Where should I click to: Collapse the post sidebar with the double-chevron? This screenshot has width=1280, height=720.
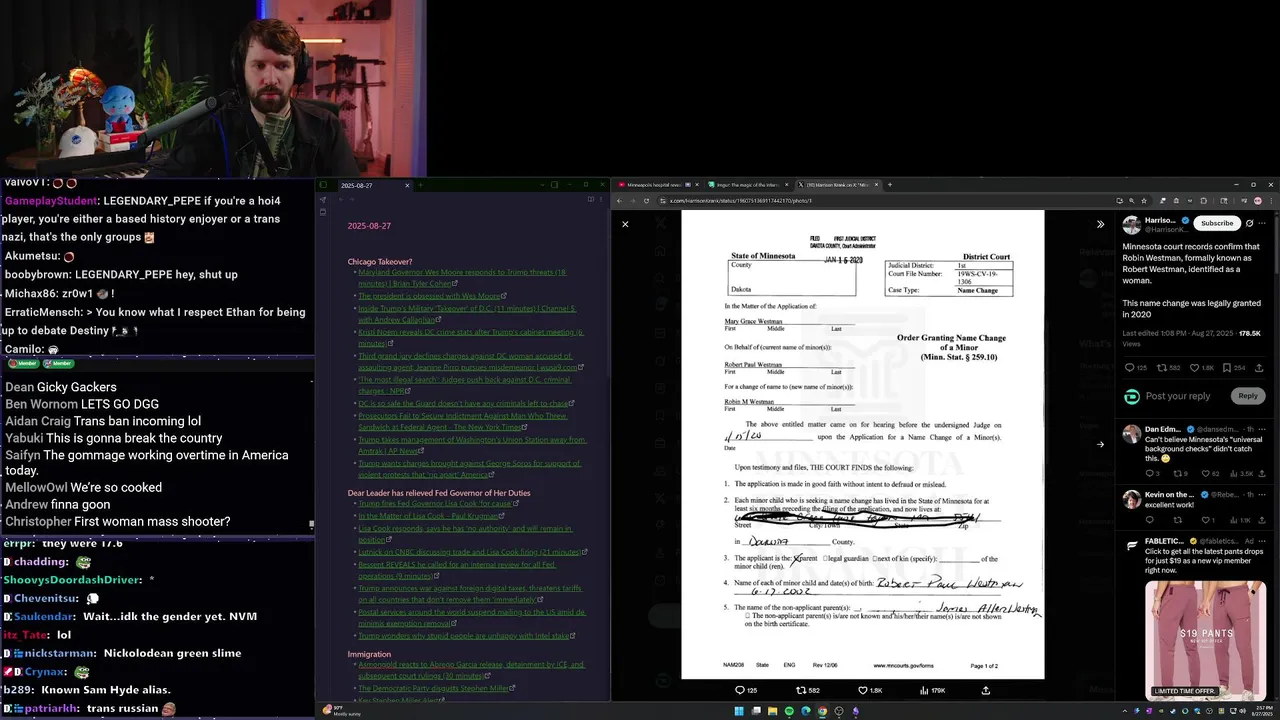(1100, 224)
